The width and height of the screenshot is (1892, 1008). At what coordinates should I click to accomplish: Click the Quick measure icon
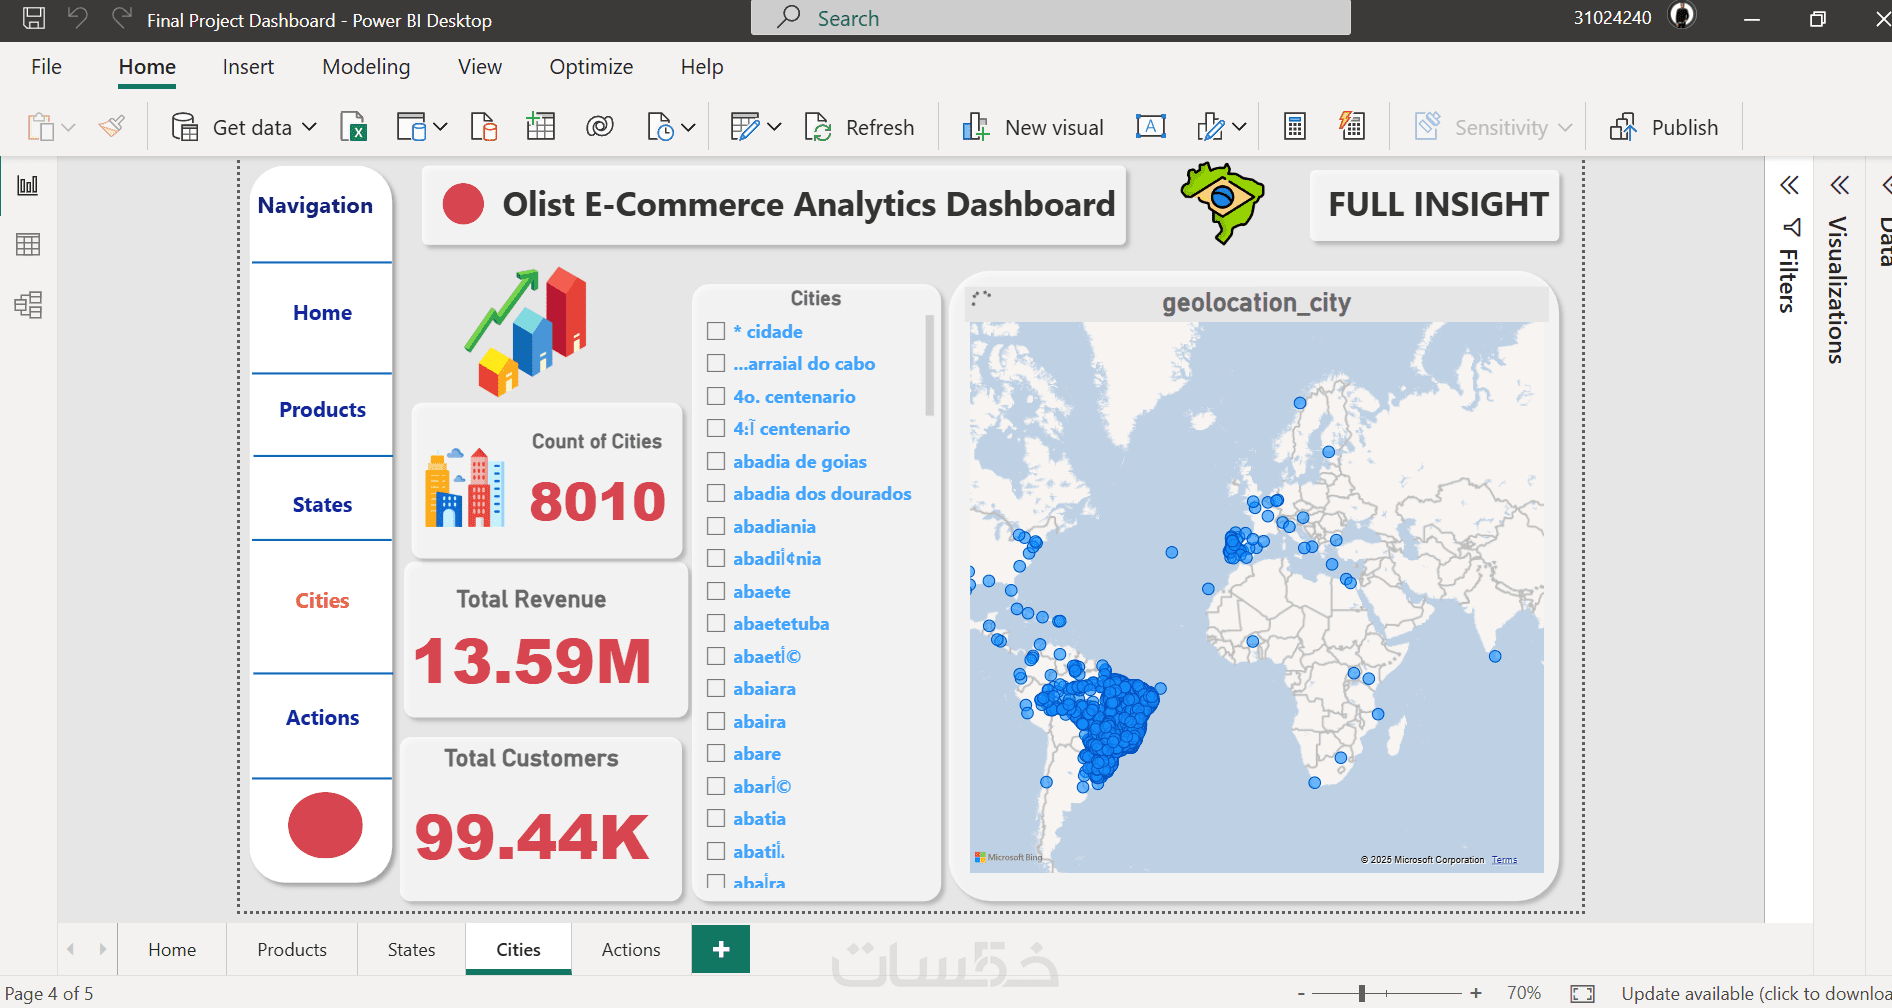click(x=1352, y=127)
